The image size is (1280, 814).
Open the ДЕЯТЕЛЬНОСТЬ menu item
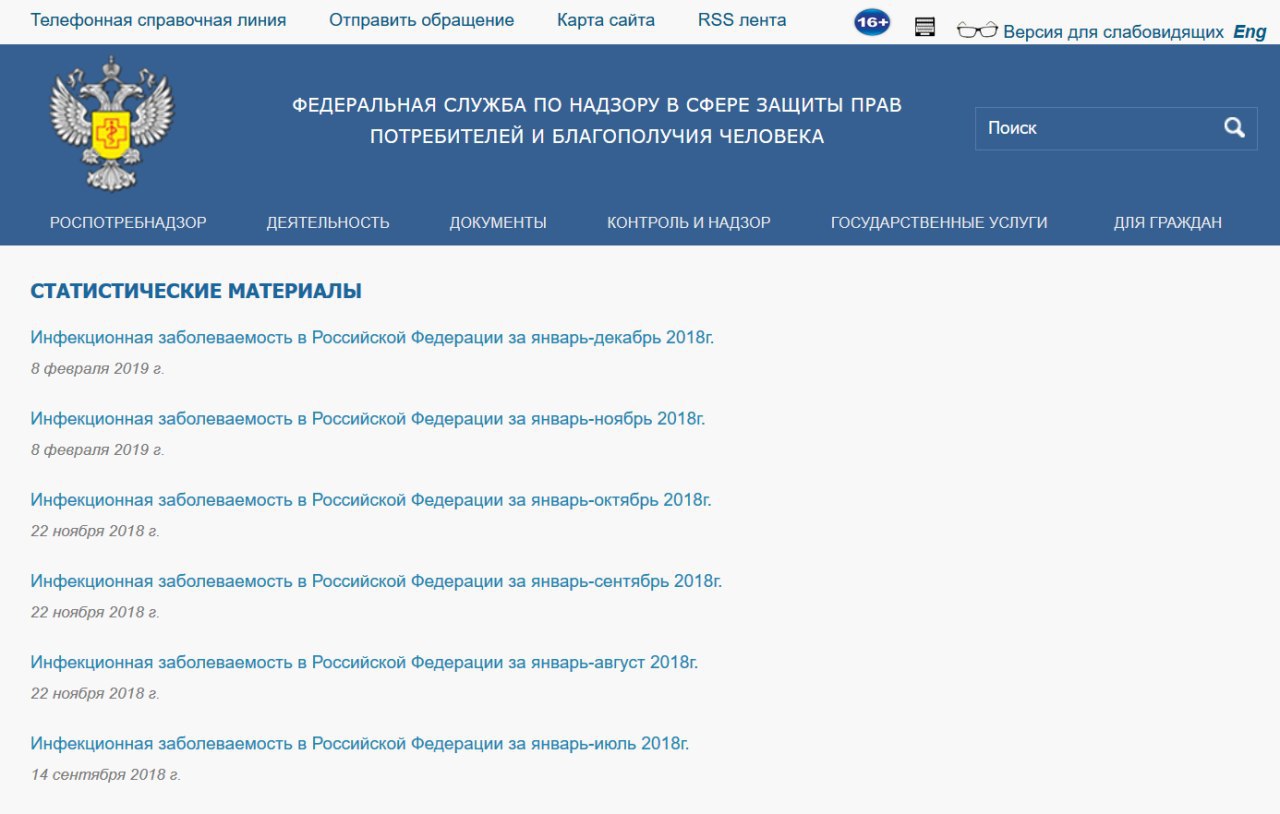tap(328, 222)
